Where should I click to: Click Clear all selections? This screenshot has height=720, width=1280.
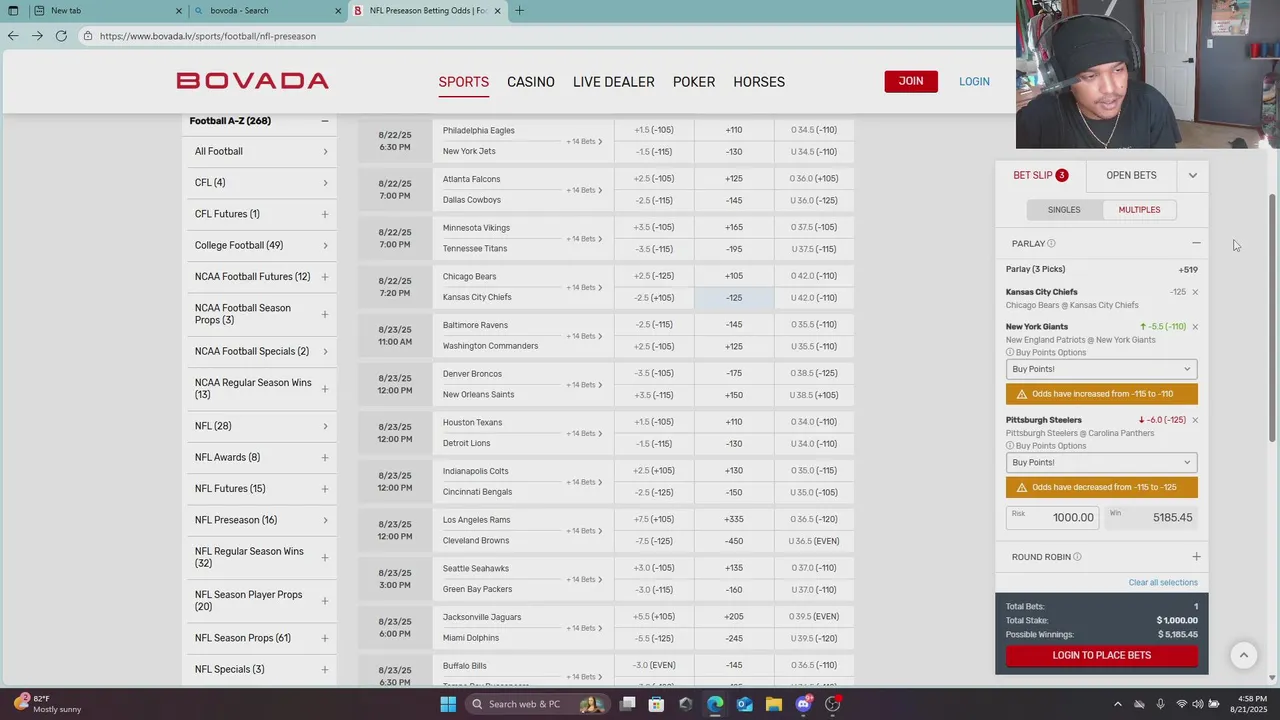[x=1163, y=582]
